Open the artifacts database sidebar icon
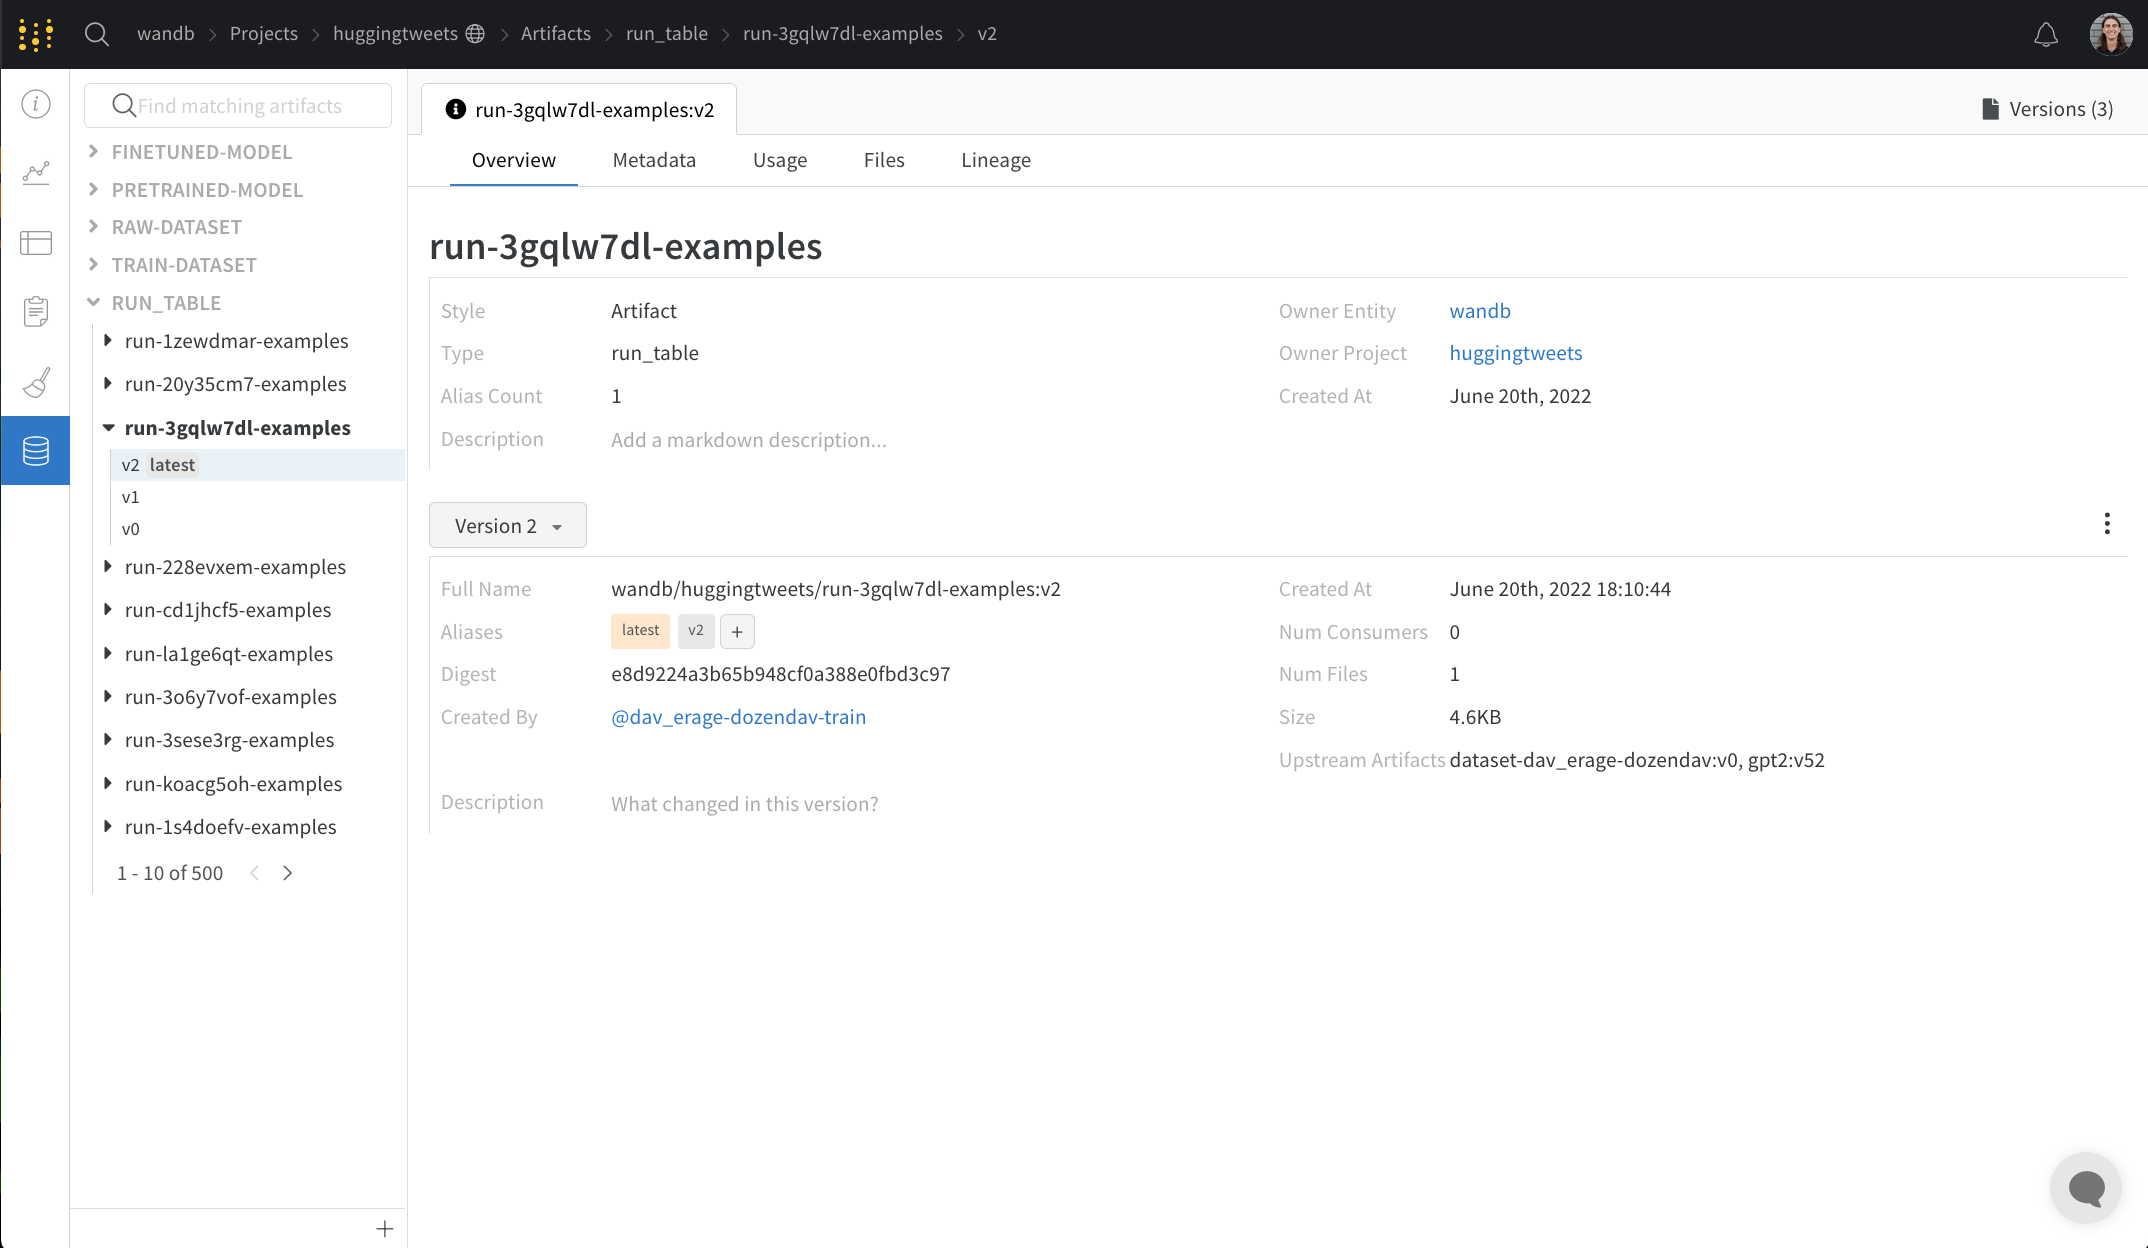Image resolution: width=2148 pixels, height=1248 pixels. 36,451
